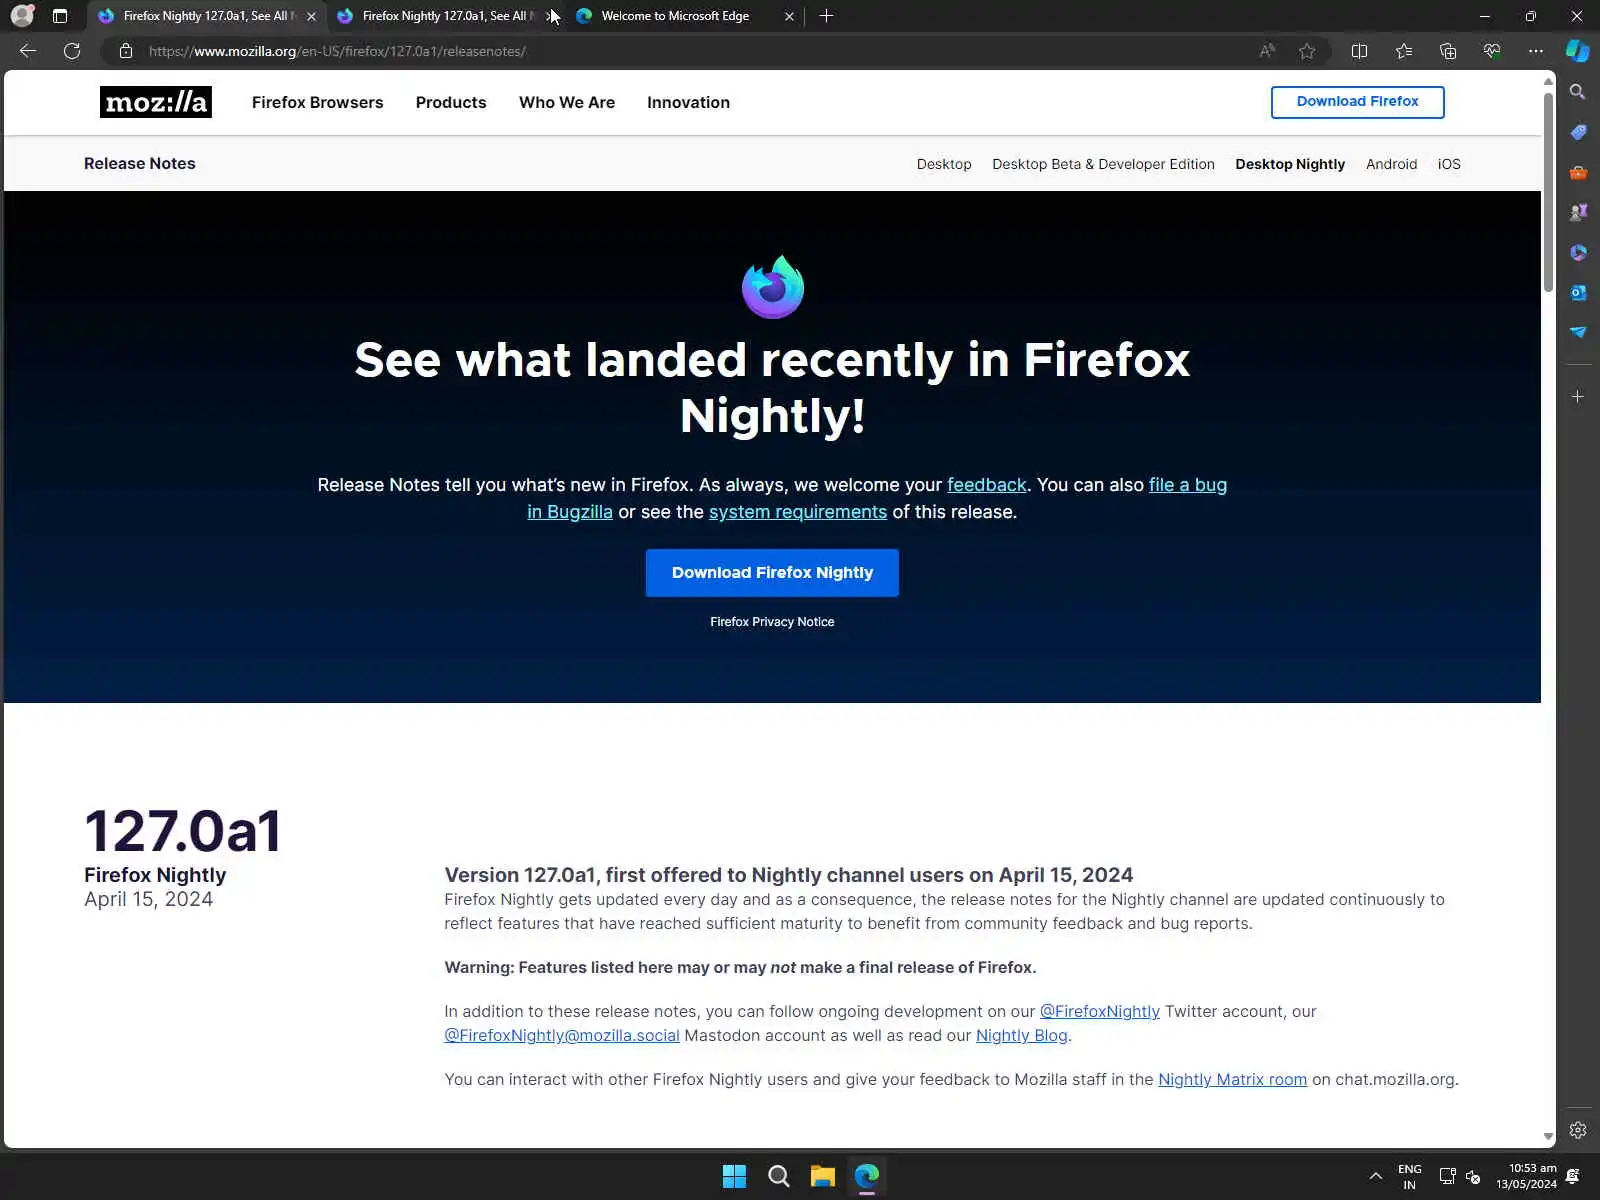Click the Firefox Nightly logo in hero
This screenshot has width=1600, height=1200.
tap(772, 287)
